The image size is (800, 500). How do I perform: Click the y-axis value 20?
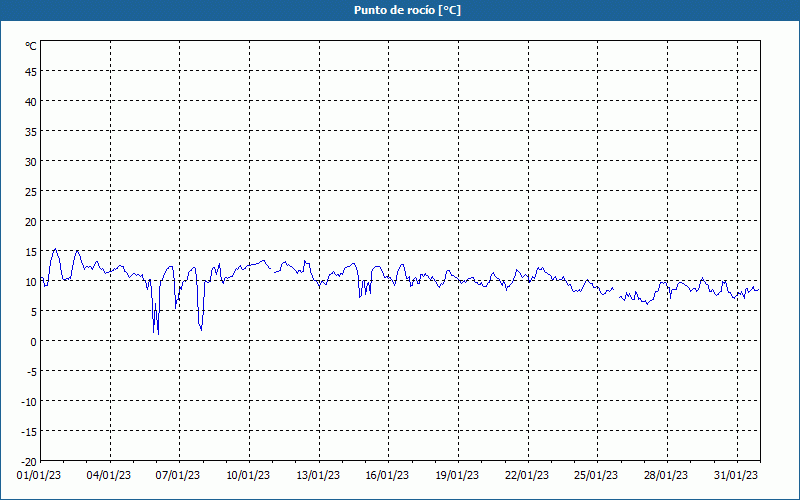pos(31,222)
